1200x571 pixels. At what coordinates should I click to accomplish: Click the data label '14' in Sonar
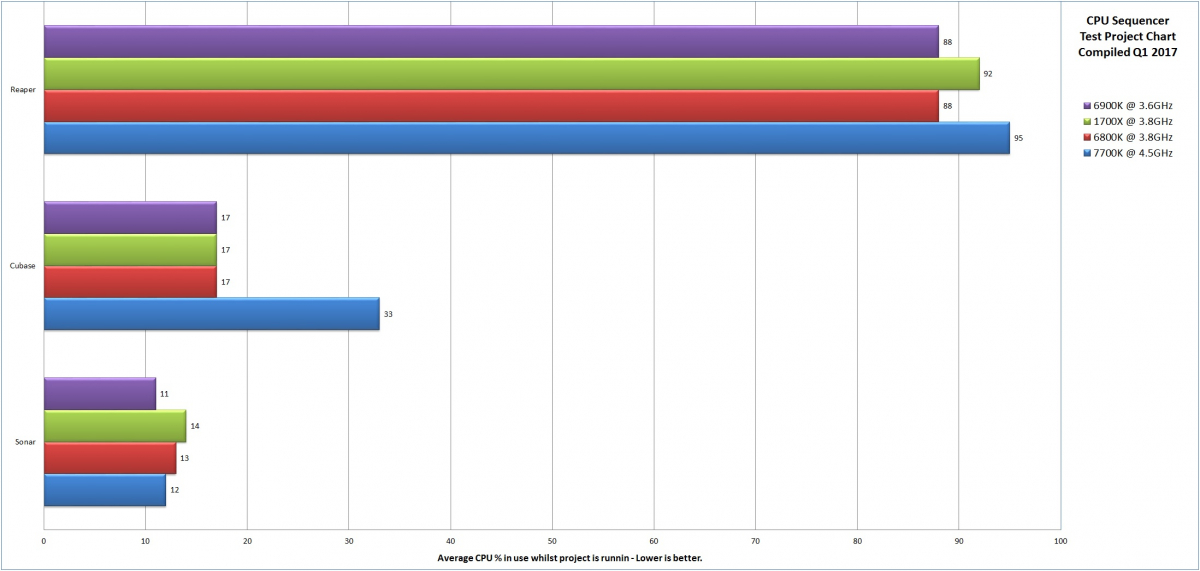pos(195,426)
